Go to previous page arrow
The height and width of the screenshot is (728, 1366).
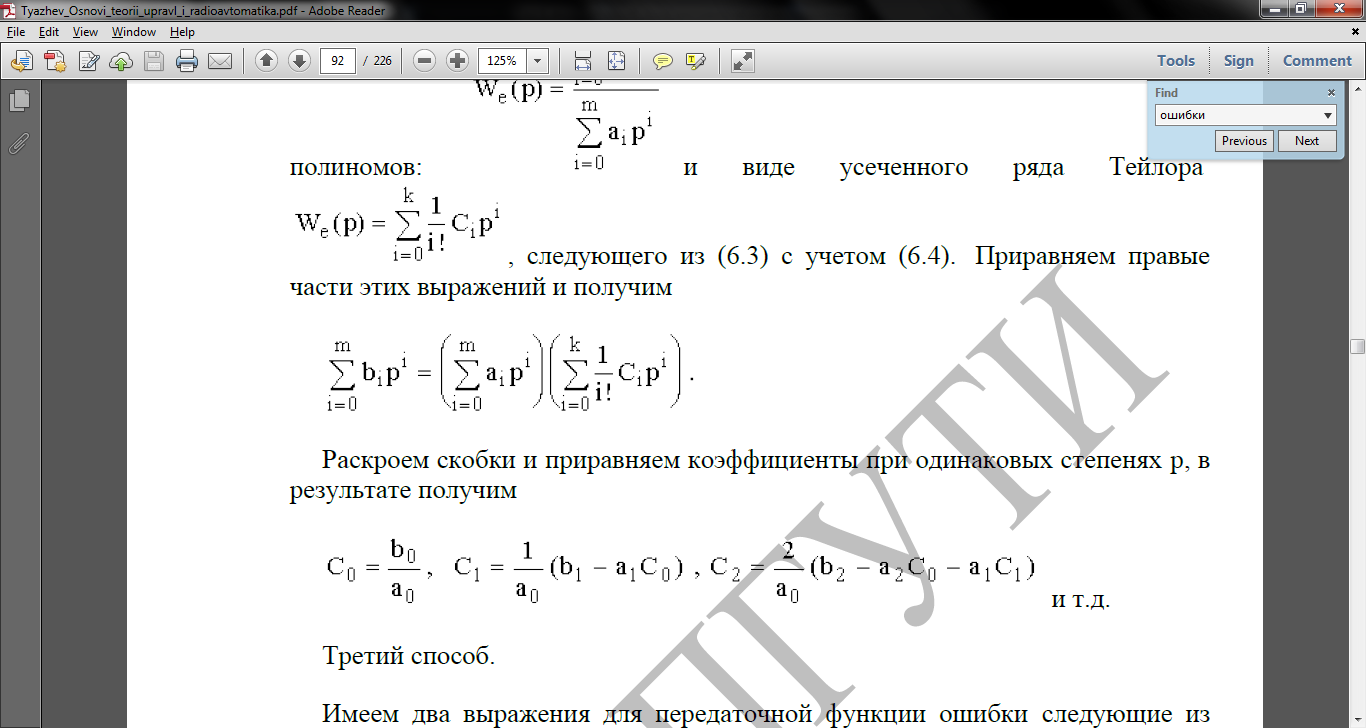point(266,61)
